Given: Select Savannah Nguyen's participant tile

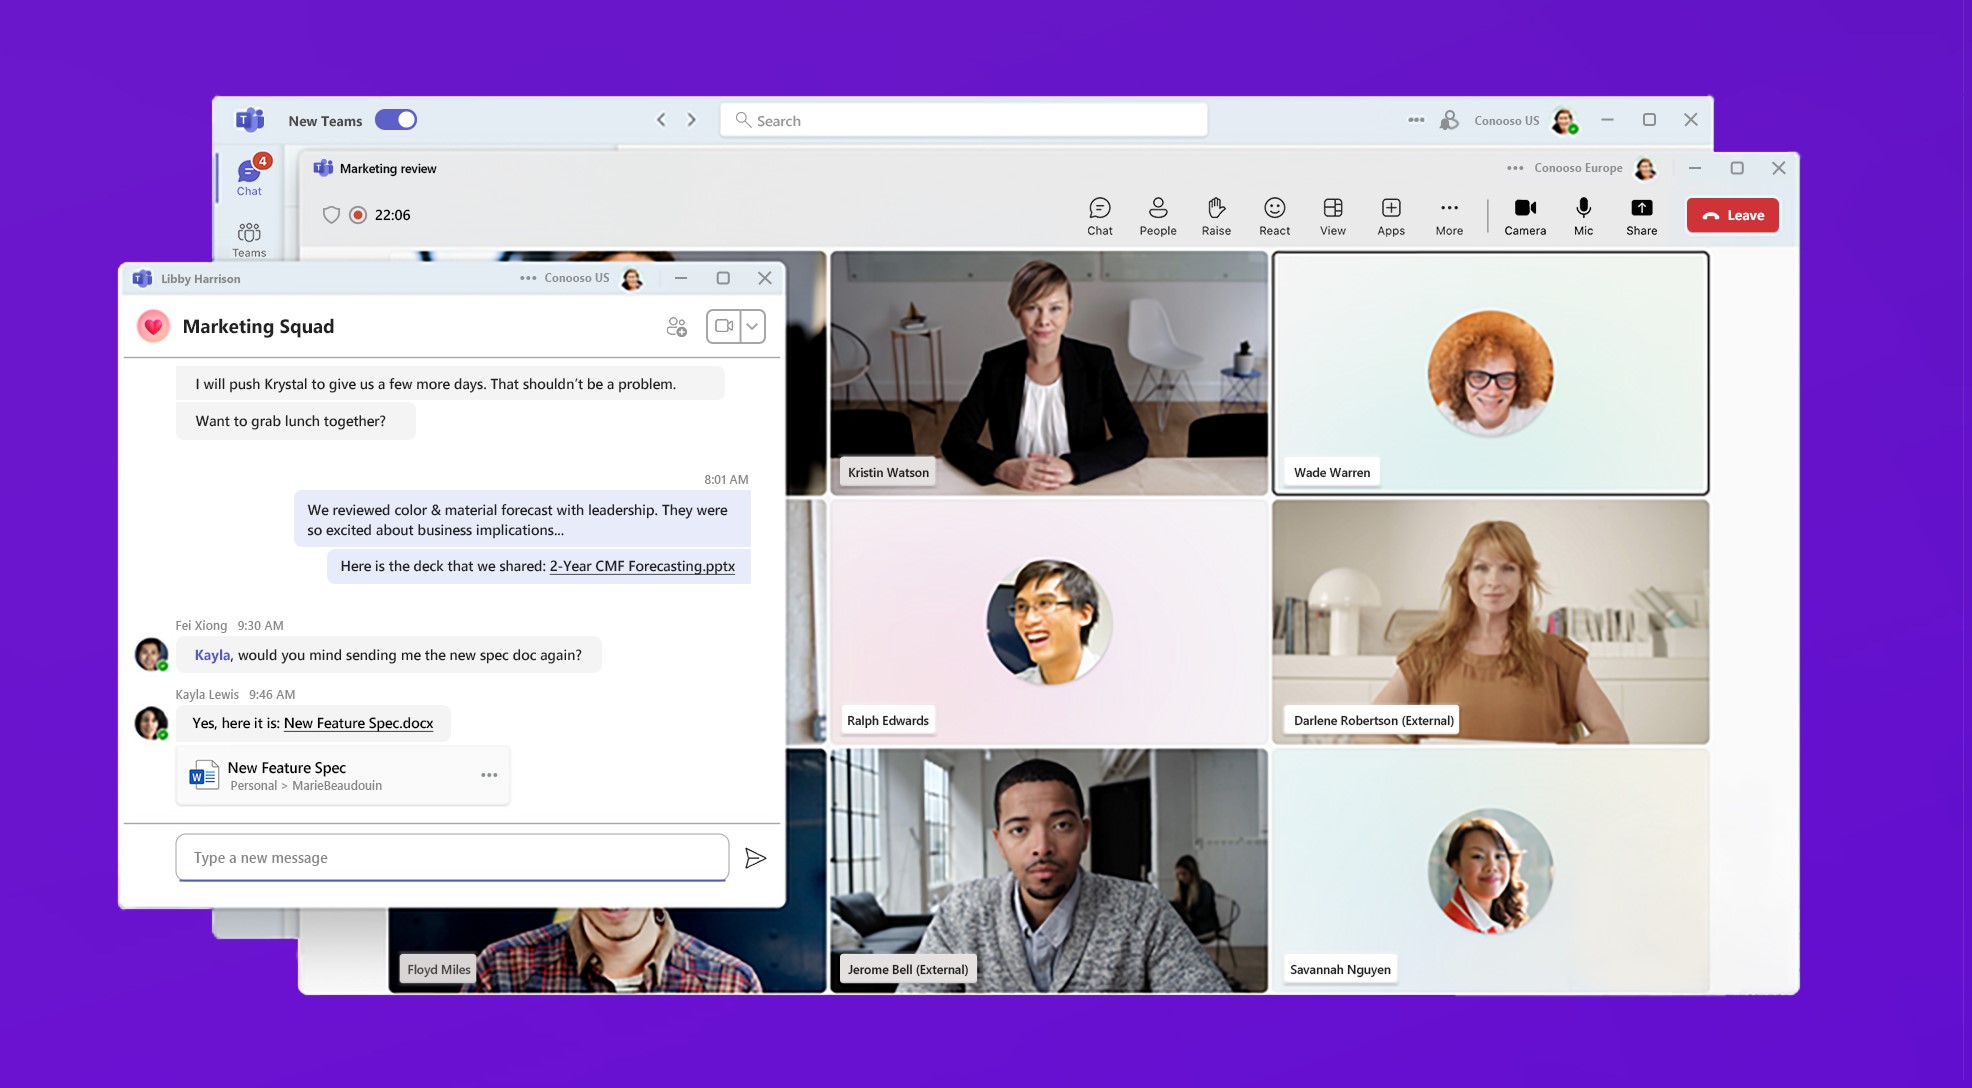Looking at the screenshot, I should coord(1490,870).
